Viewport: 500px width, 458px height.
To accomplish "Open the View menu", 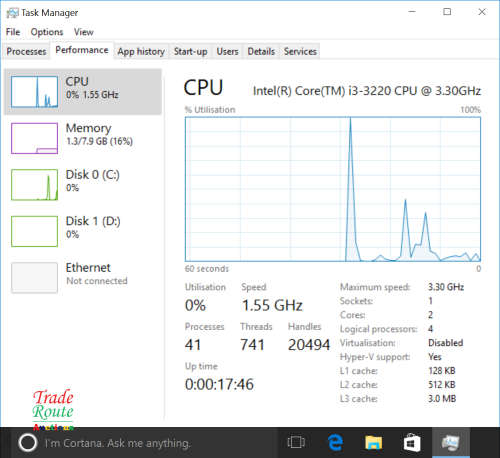I will (x=83, y=32).
